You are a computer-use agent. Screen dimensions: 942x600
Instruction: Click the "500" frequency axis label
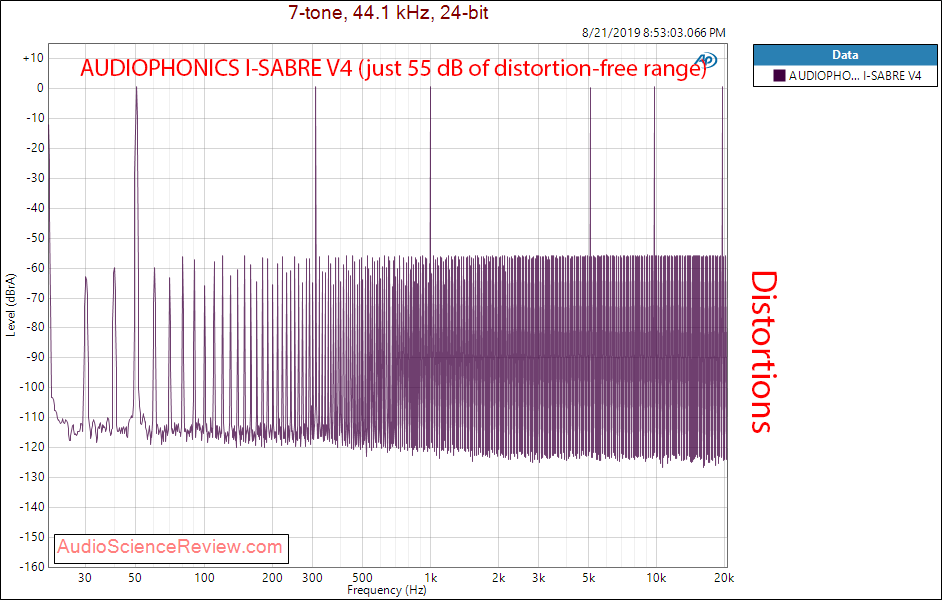click(362, 578)
